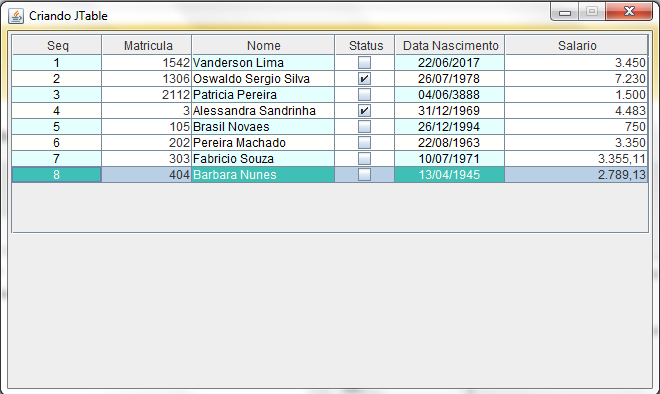This screenshot has height=394, width=660.
Task: Check Status box for Patricia Pereira
Action: click(365, 95)
